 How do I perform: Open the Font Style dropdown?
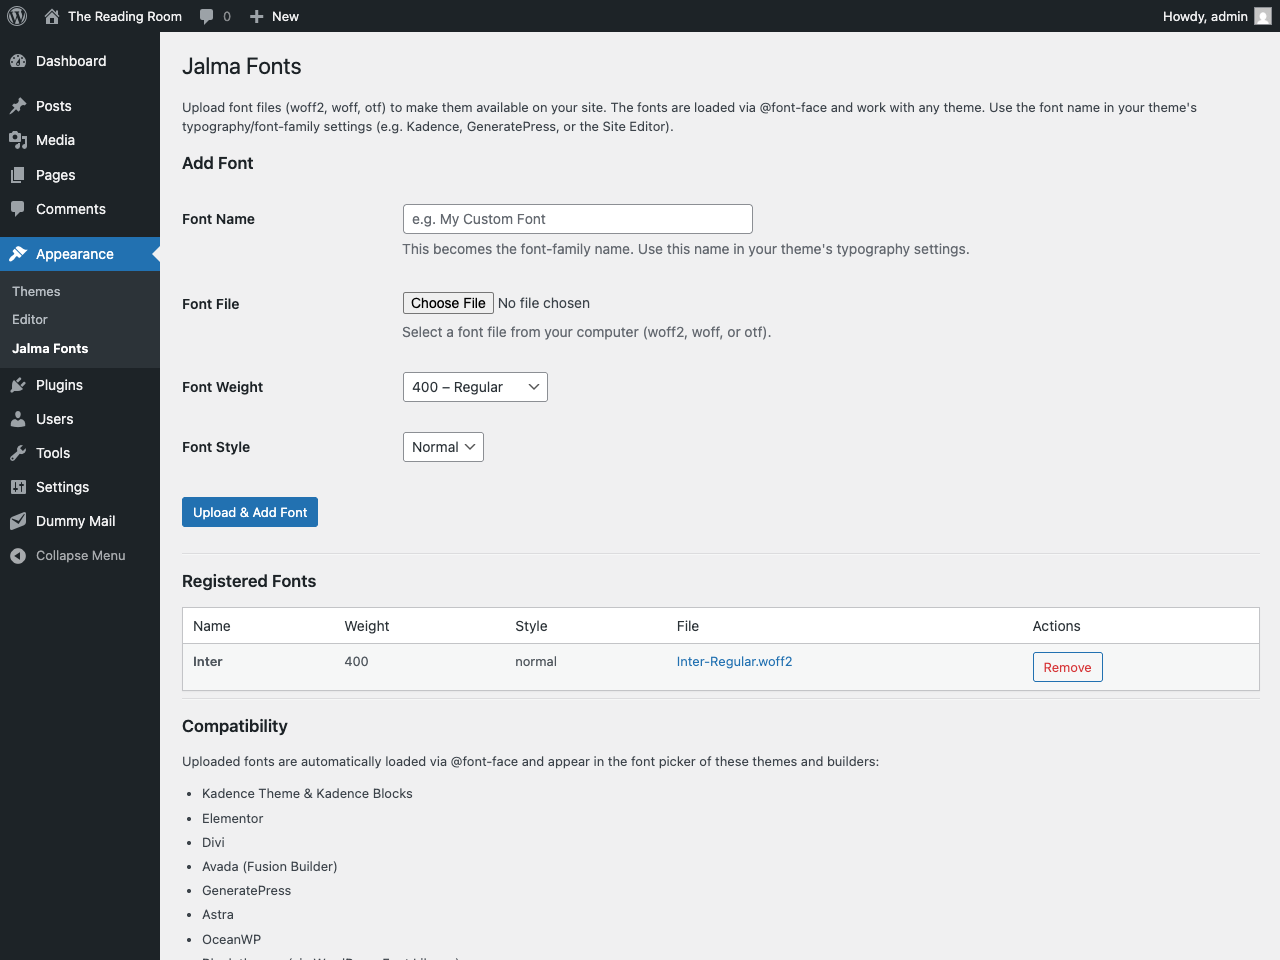[x=443, y=447]
